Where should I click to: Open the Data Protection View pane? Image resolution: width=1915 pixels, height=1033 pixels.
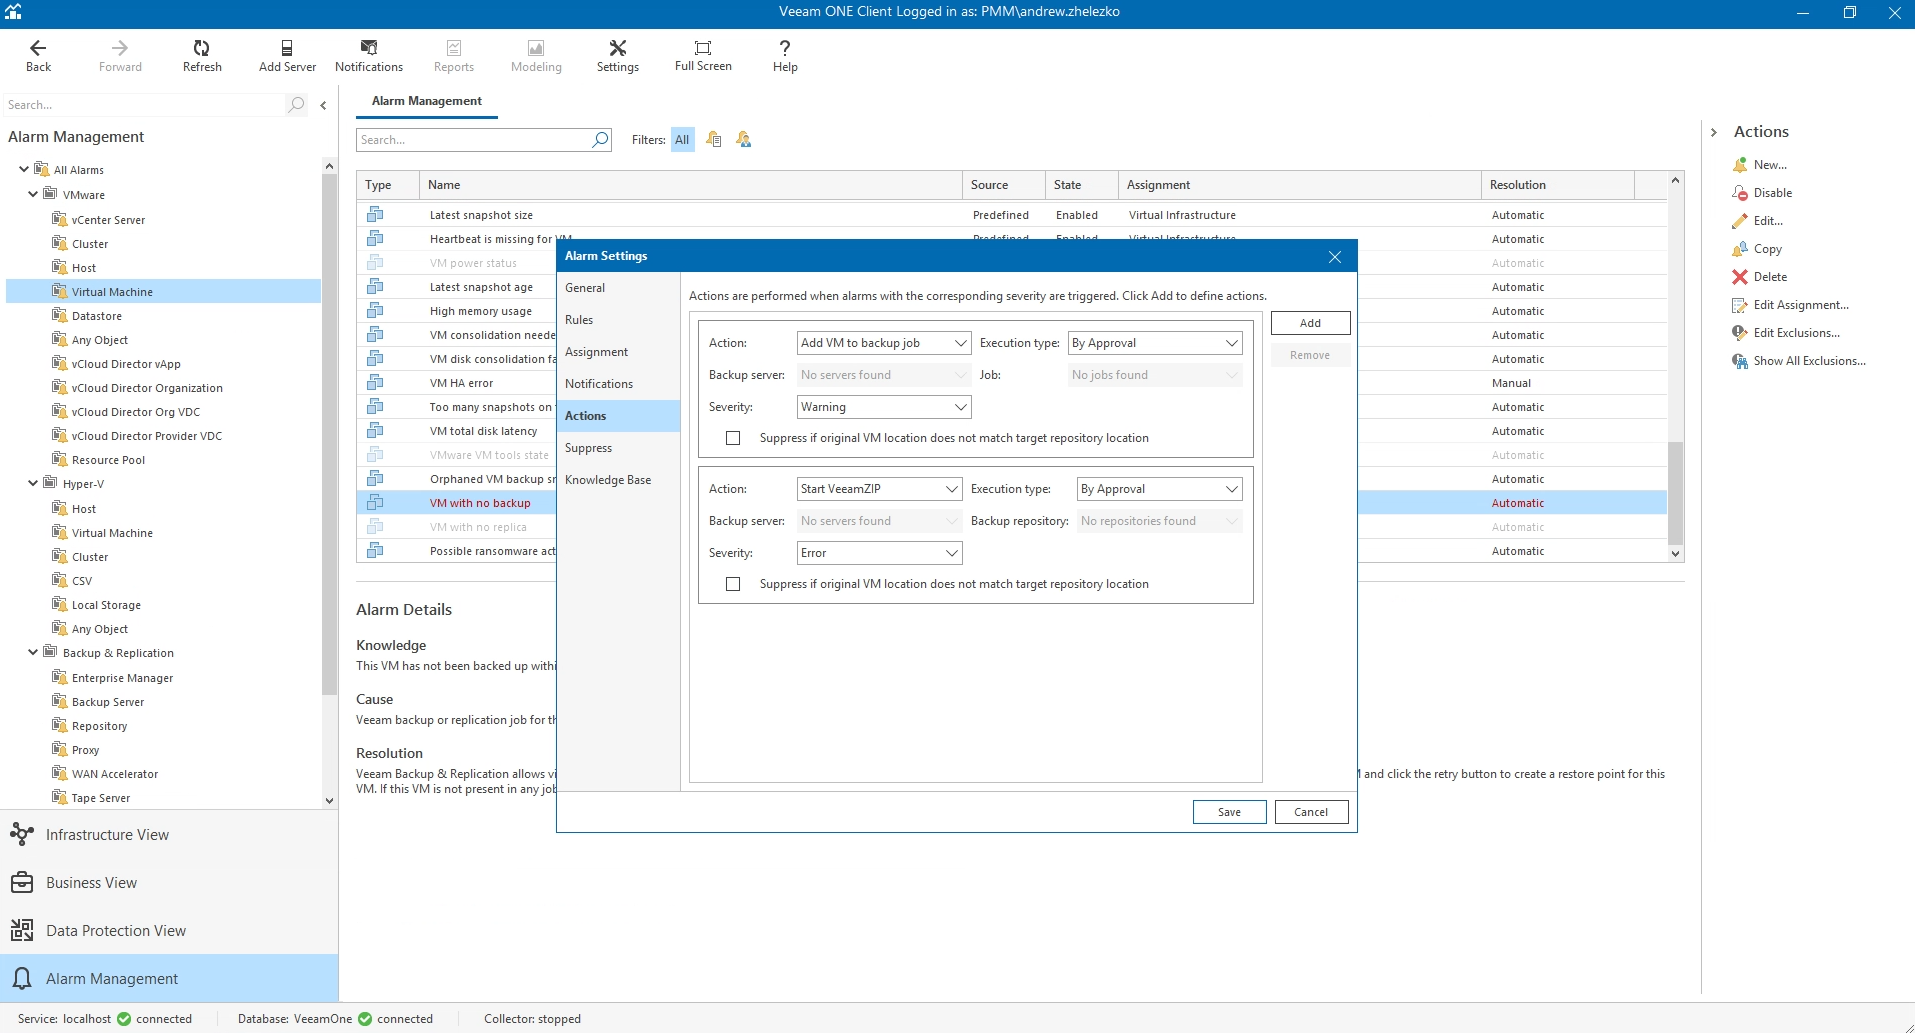[116, 931]
